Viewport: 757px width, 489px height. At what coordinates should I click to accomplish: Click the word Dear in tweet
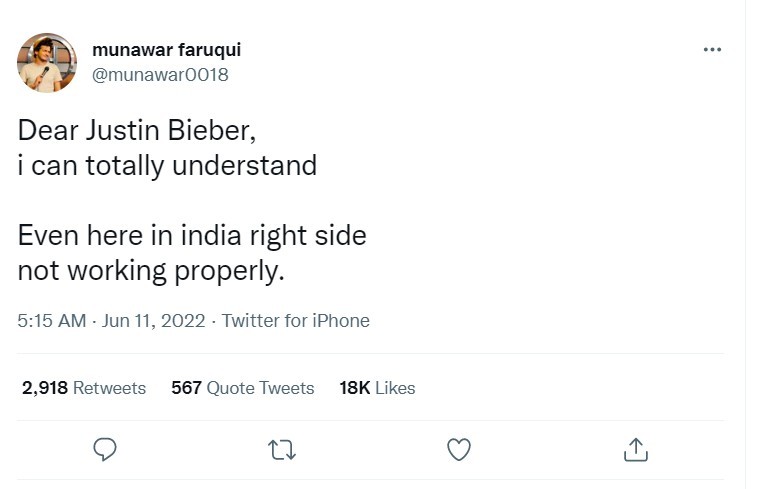coord(48,130)
